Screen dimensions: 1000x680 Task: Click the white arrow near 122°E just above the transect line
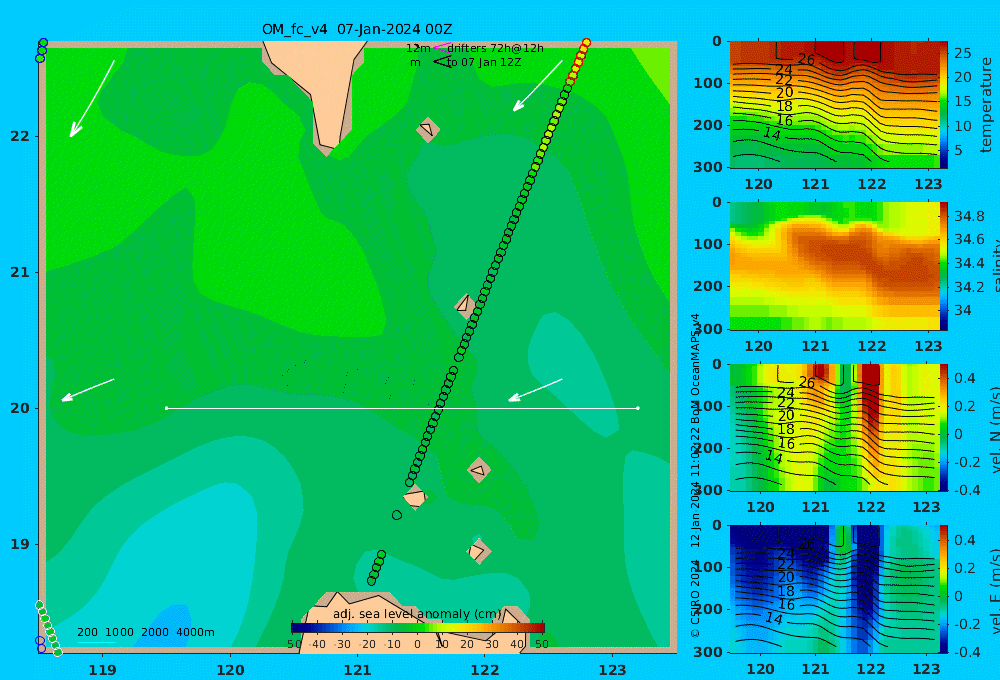[535, 390]
